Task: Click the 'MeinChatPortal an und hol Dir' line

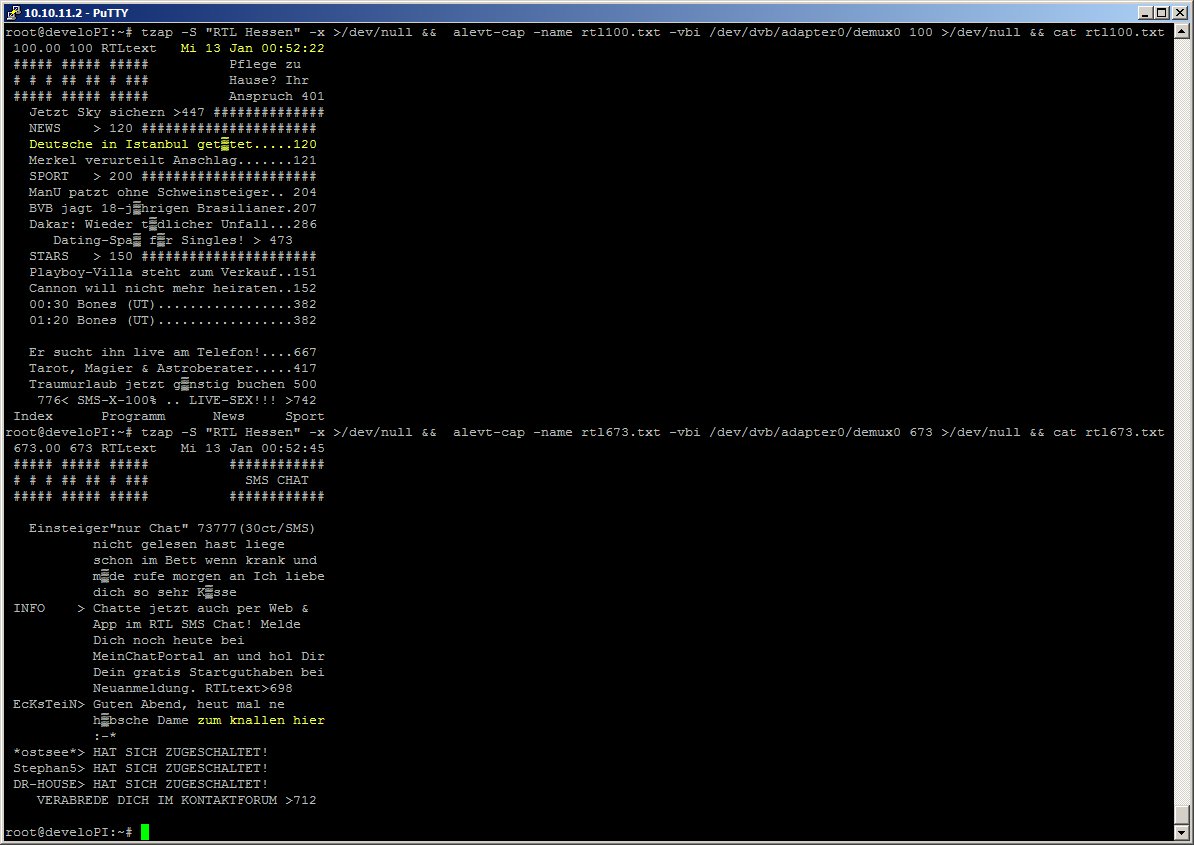Action: point(209,655)
